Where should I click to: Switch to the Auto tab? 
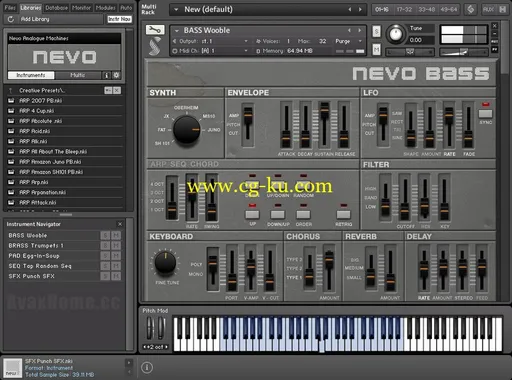click(126, 8)
